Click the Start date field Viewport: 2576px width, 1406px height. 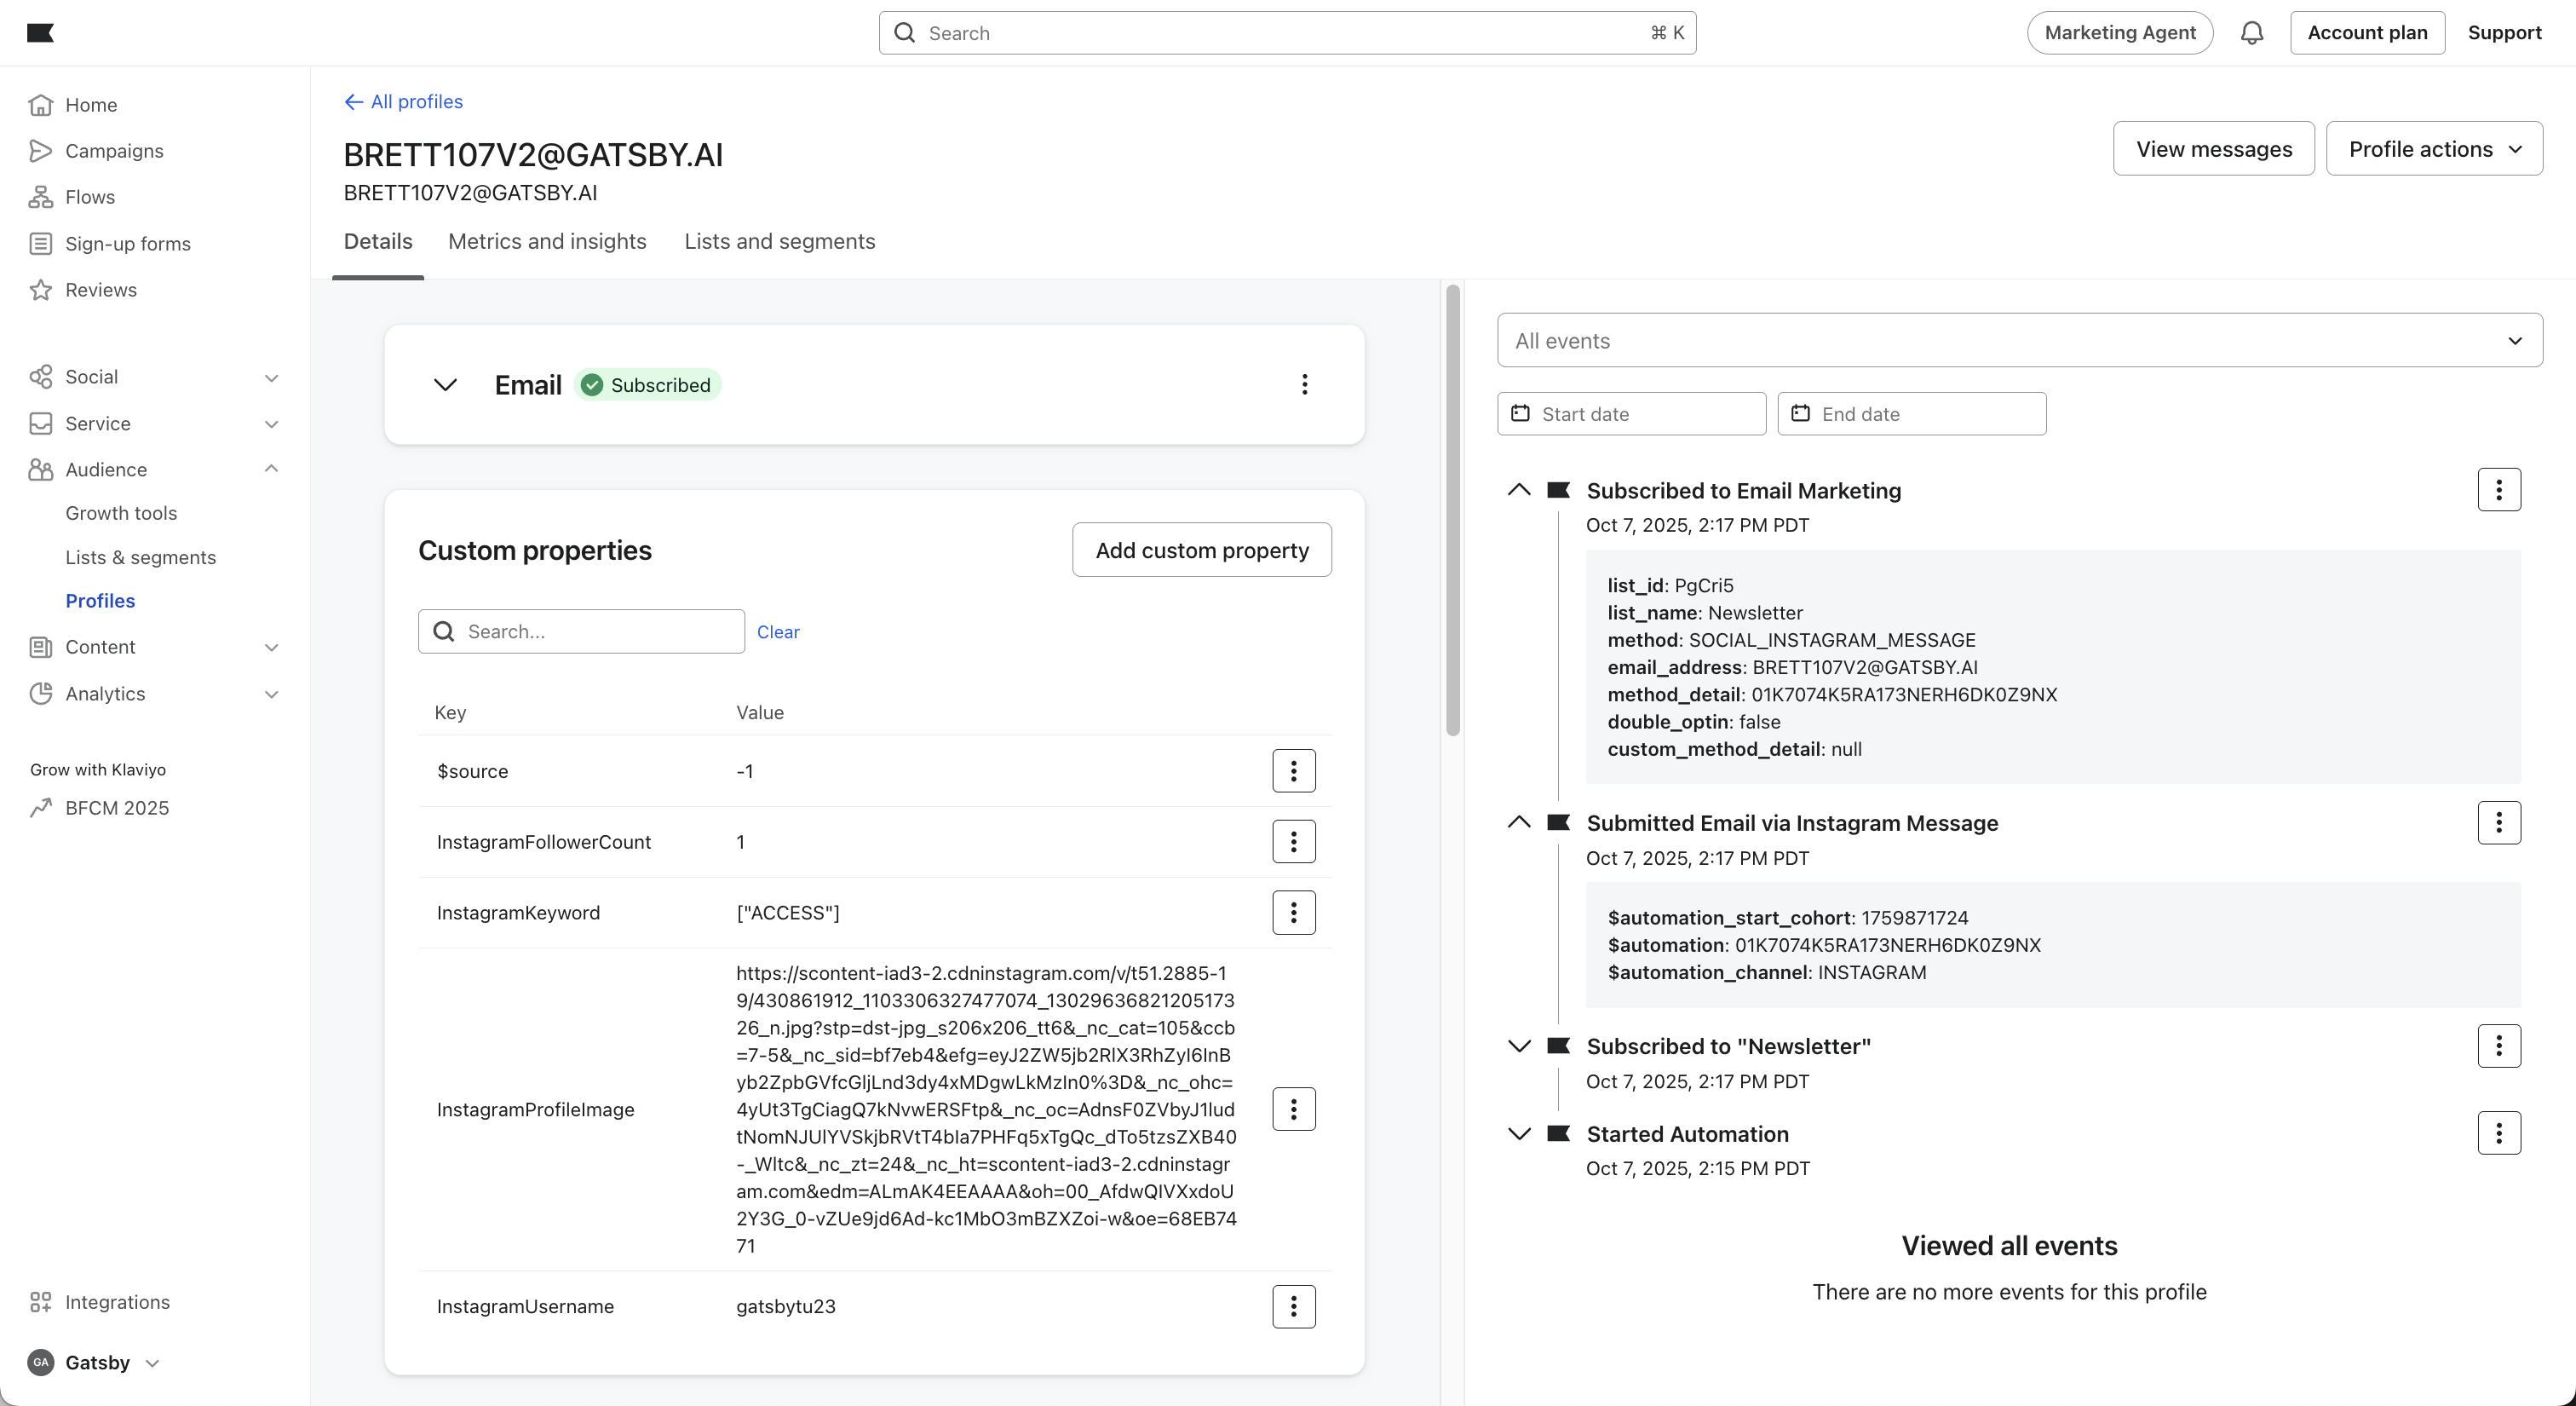click(1631, 414)
